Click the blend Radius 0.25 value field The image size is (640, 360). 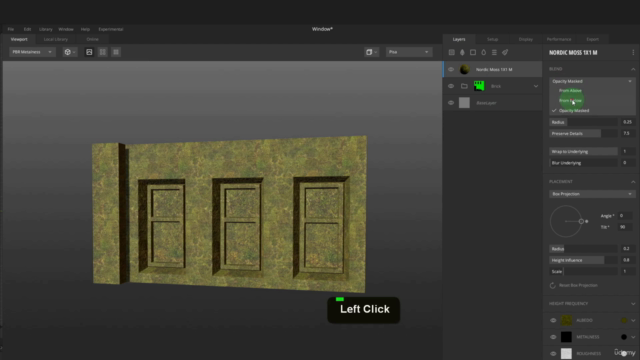tap(627, 122)
